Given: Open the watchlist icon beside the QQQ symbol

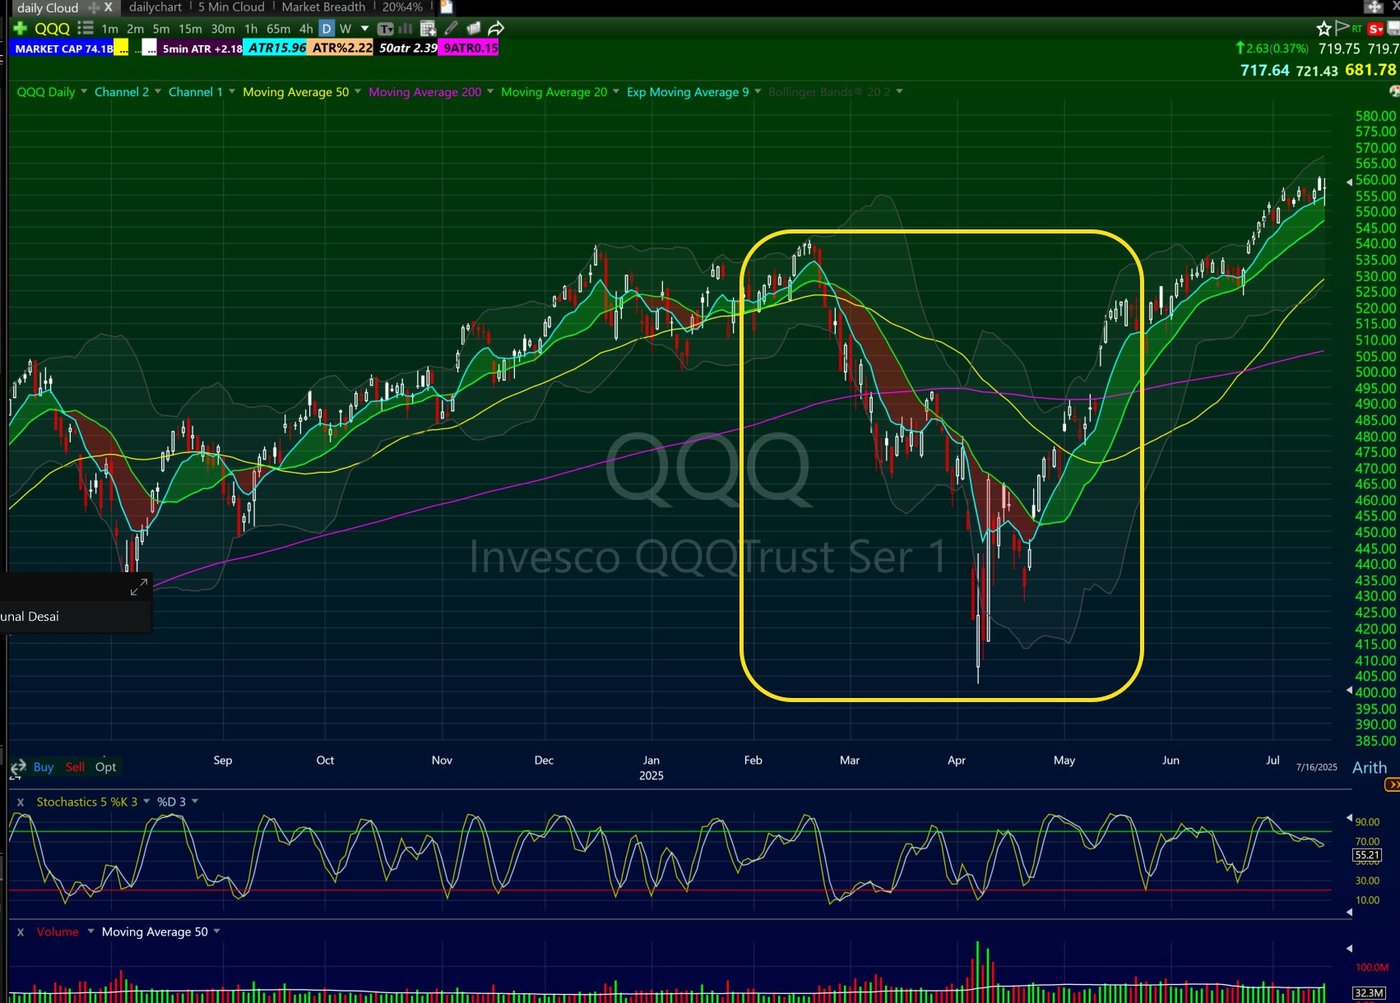Looking at the screenshot, I should point(85,28).
